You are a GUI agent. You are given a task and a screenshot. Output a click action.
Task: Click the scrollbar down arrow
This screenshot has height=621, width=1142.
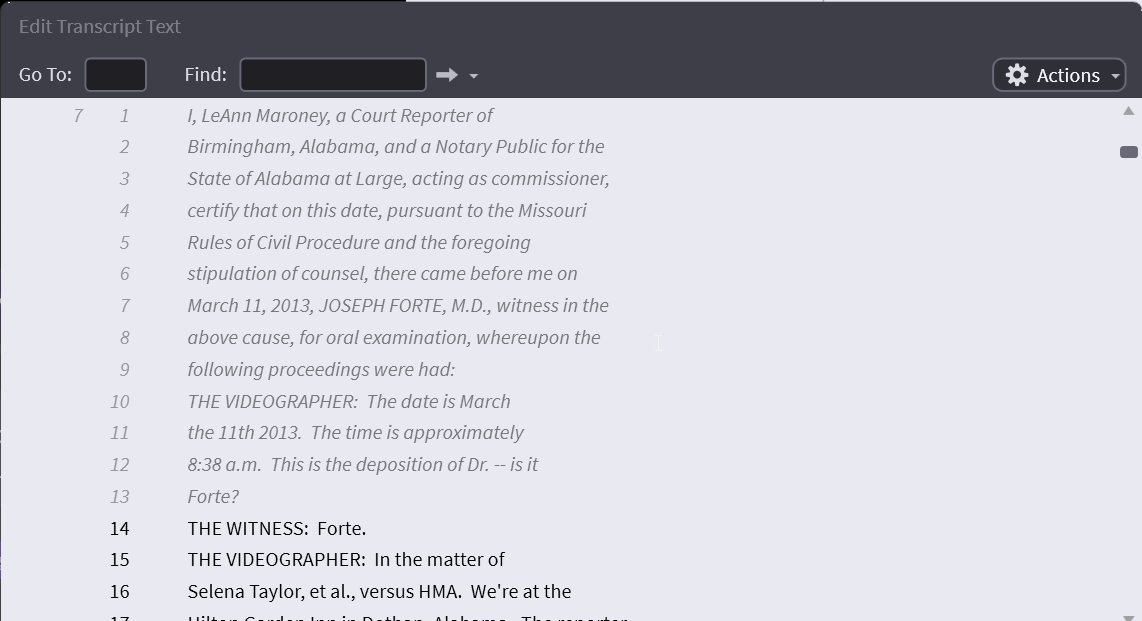coord(1129,617)
